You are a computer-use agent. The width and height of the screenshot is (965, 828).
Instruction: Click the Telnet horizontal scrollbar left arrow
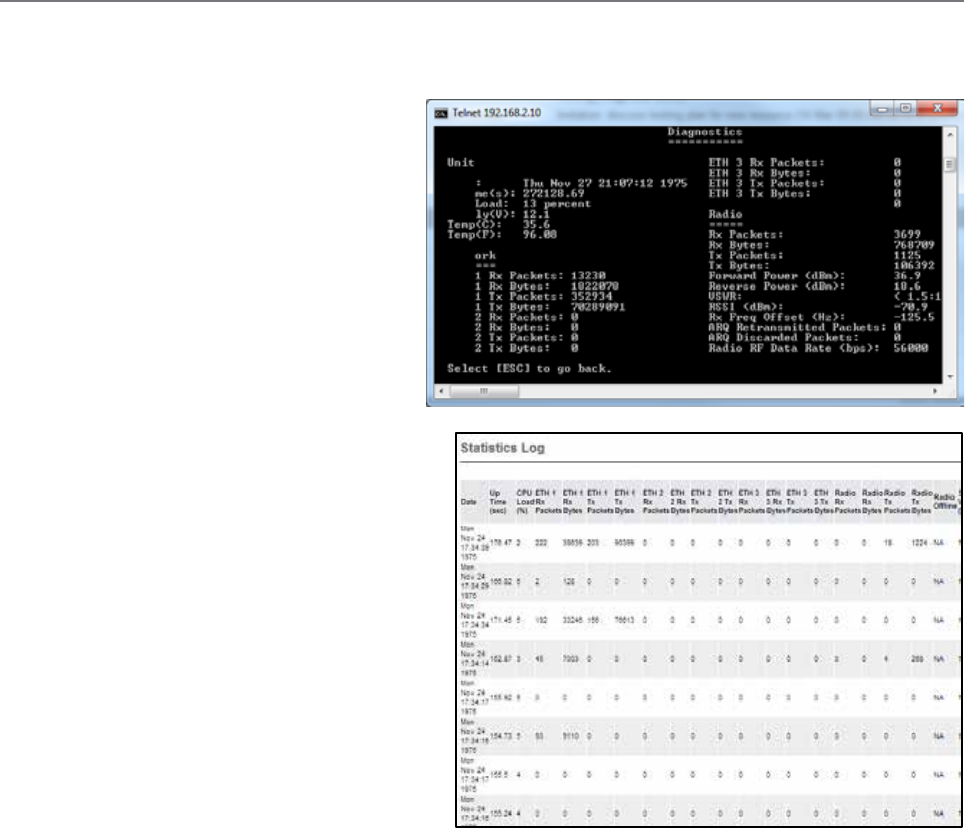(441, 391)
